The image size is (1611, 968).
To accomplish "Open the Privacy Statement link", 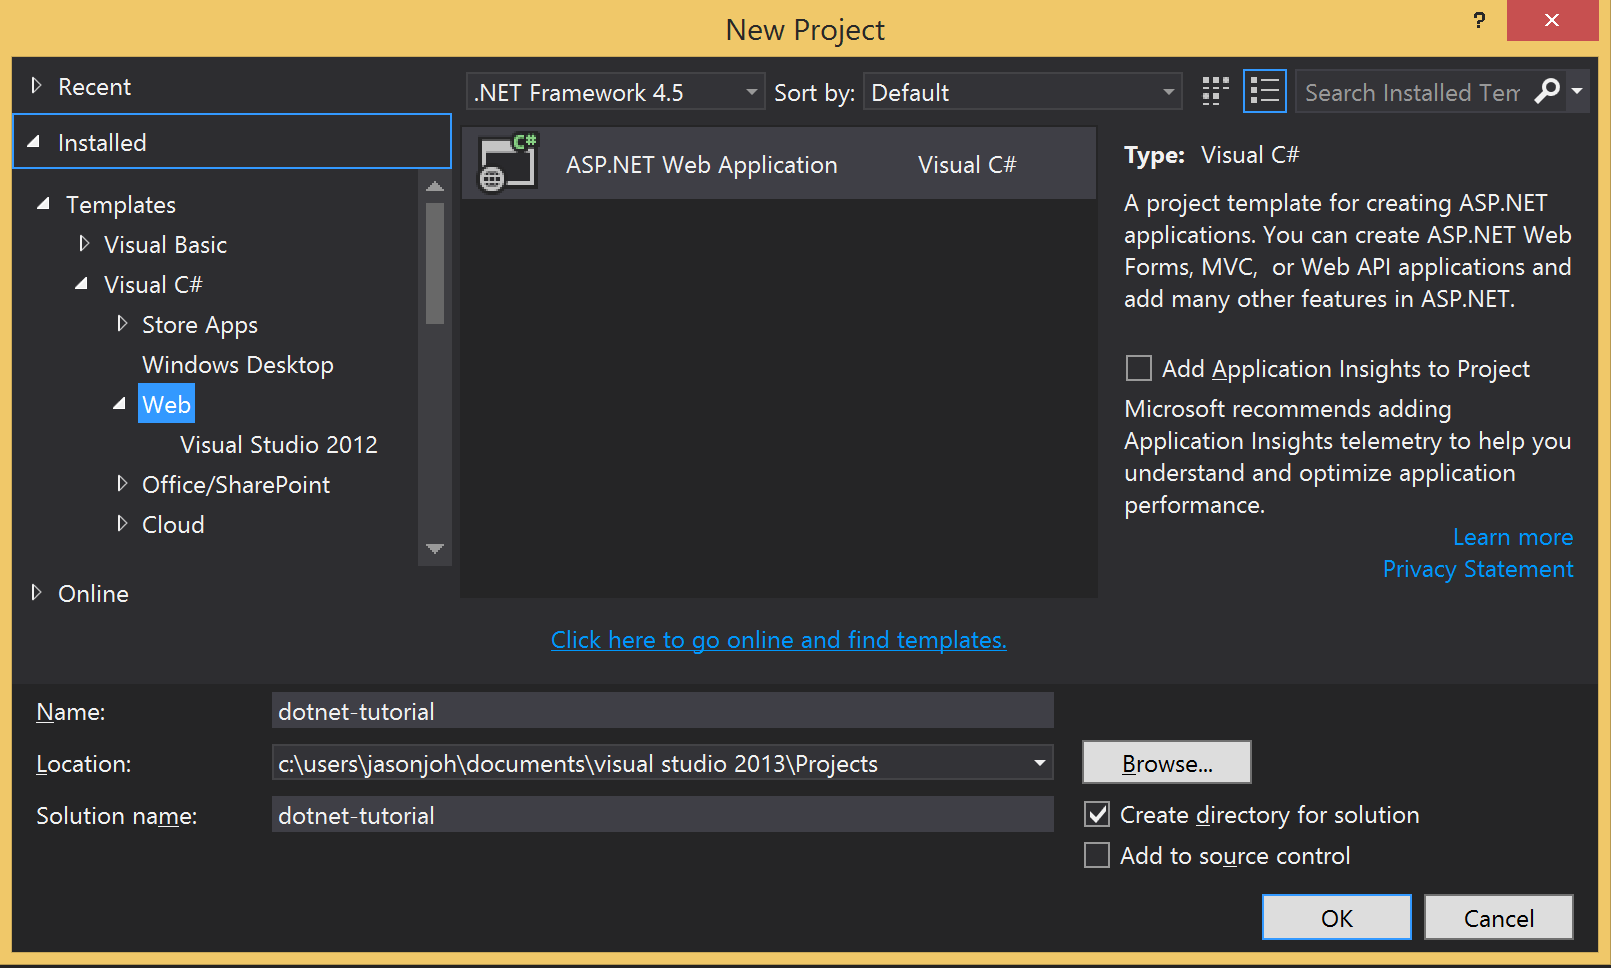I will point(1478,569).
